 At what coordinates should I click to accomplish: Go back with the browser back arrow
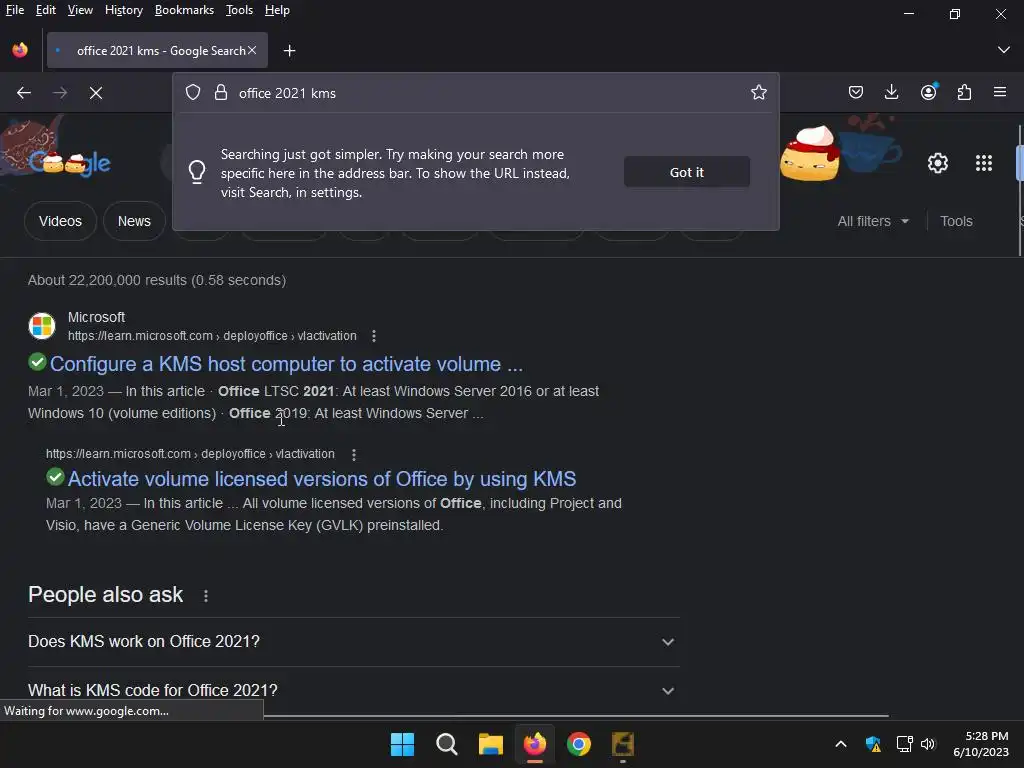pos(24,93)
